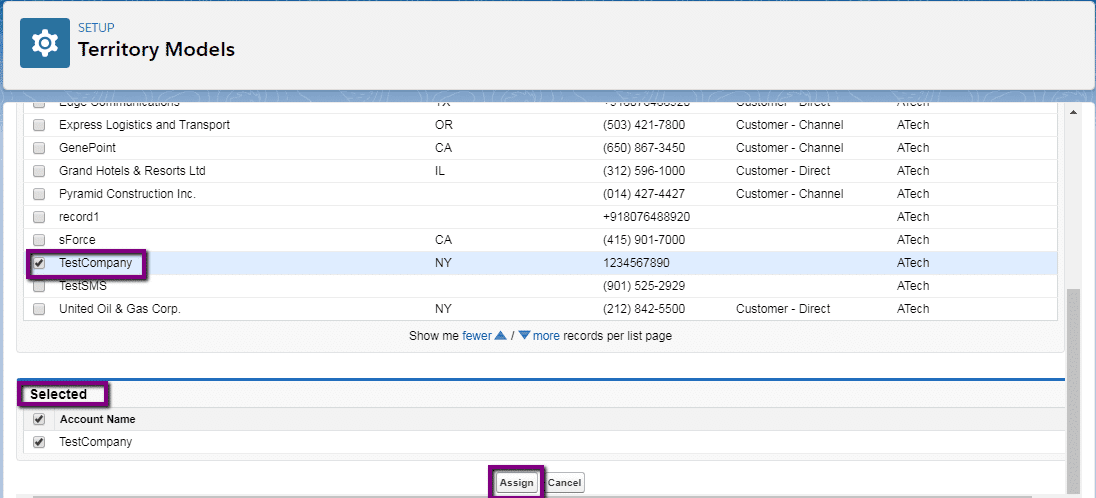
Task: Uncheck TestCompany in the Selected list
Action: point(39,442)
